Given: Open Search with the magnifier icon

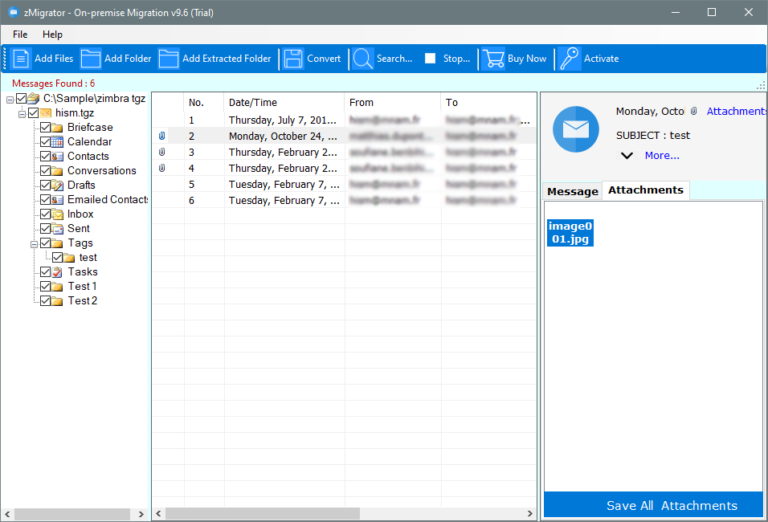Looking at the screenshot, I should [362, 58].
